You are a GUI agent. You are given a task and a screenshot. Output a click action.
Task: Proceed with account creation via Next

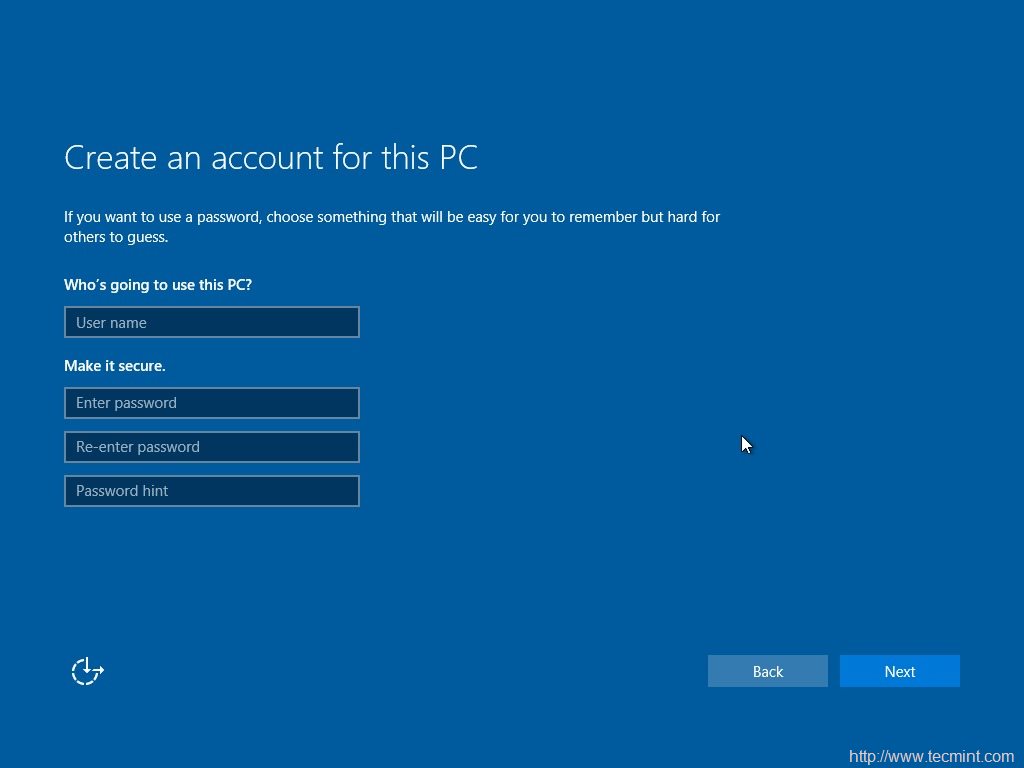click(898, 671)
